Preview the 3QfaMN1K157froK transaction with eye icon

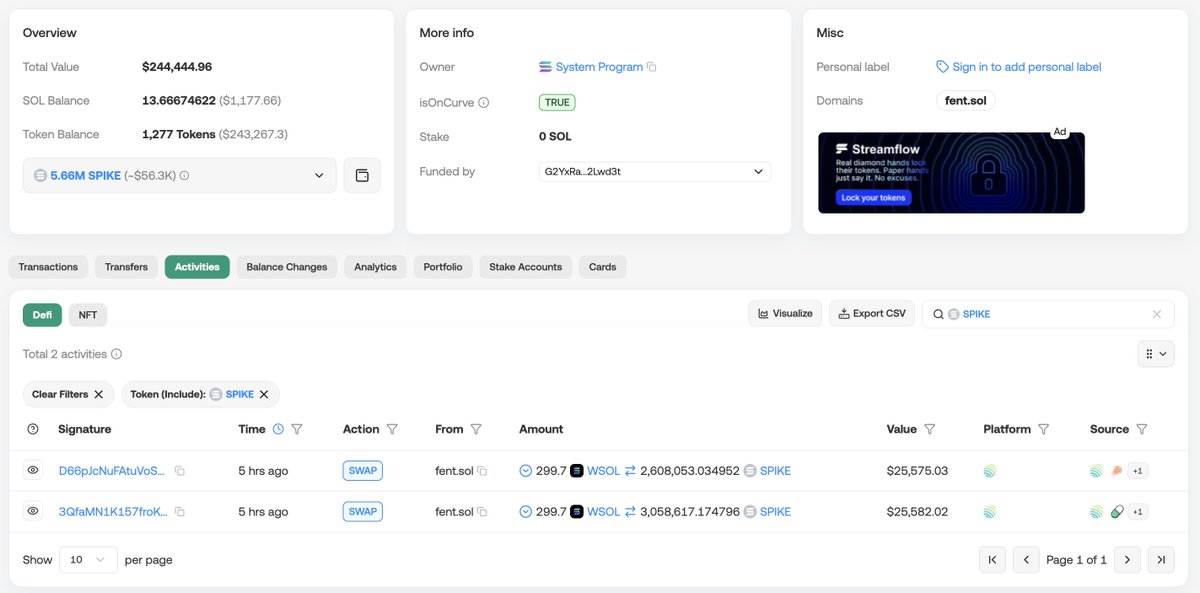(31, 511)
